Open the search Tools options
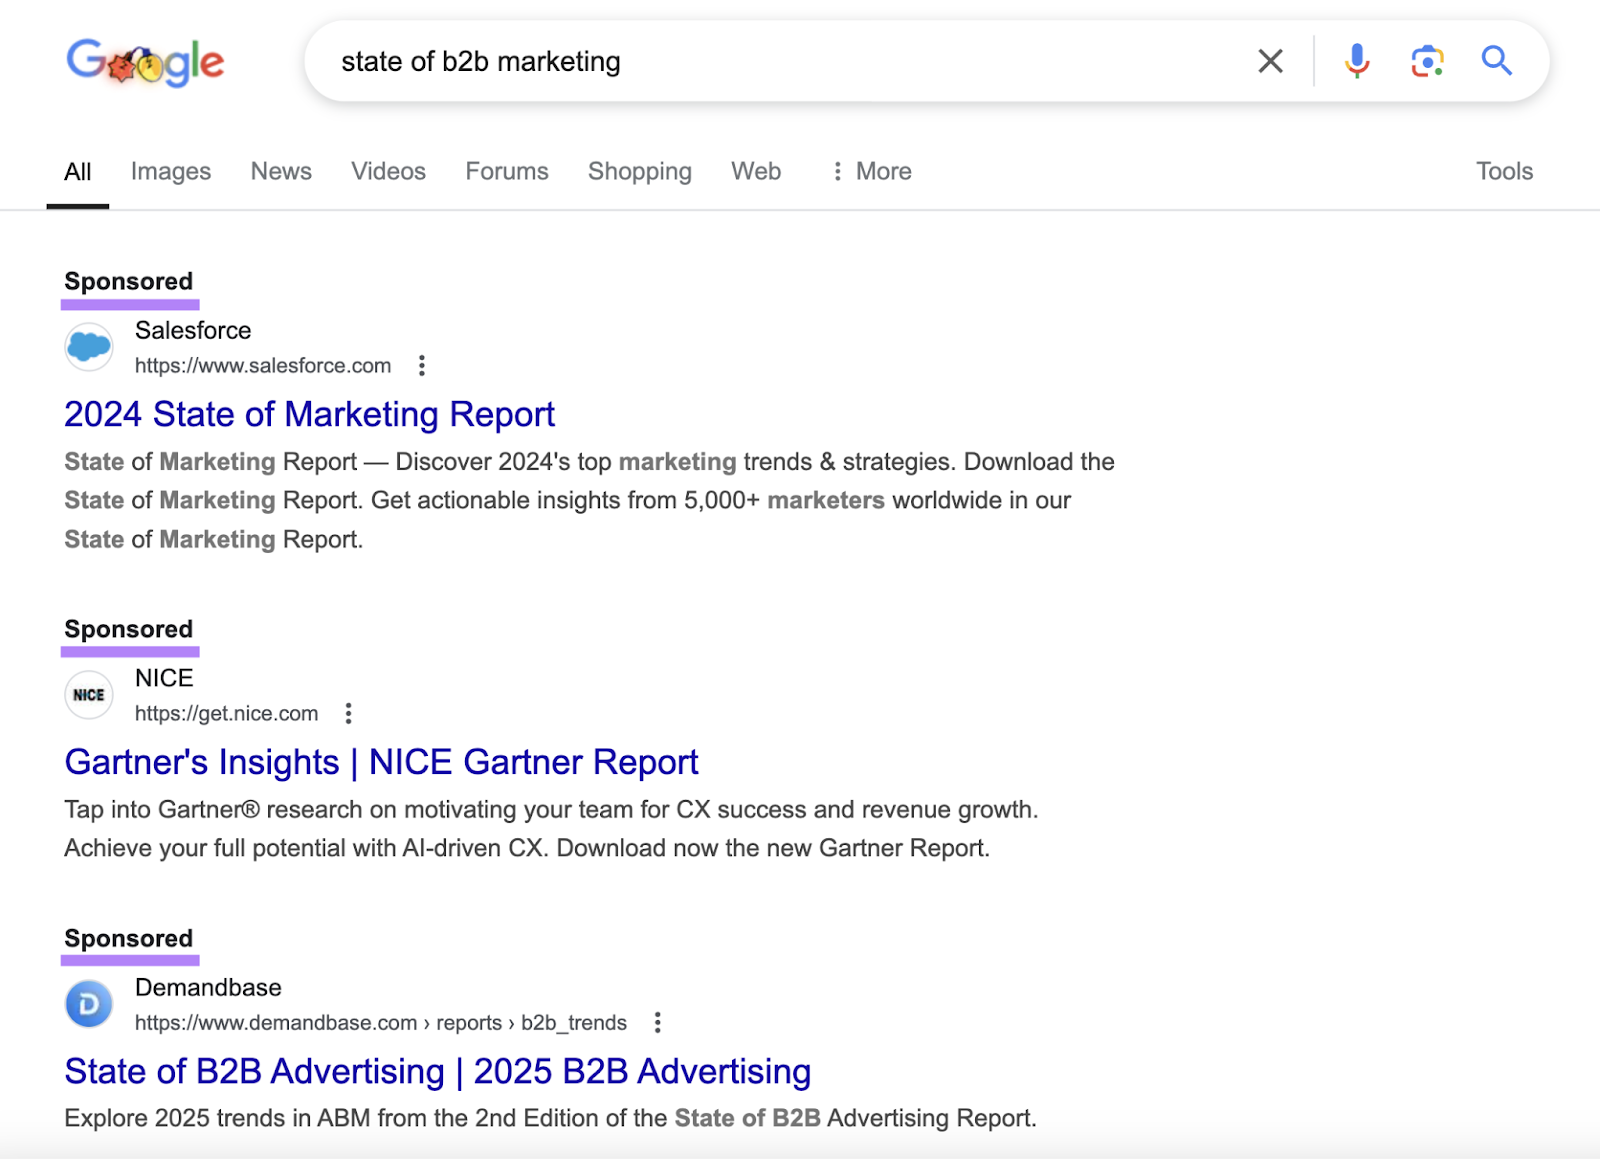Screen dimensions: 1600x1159 tap(1504, 172)
